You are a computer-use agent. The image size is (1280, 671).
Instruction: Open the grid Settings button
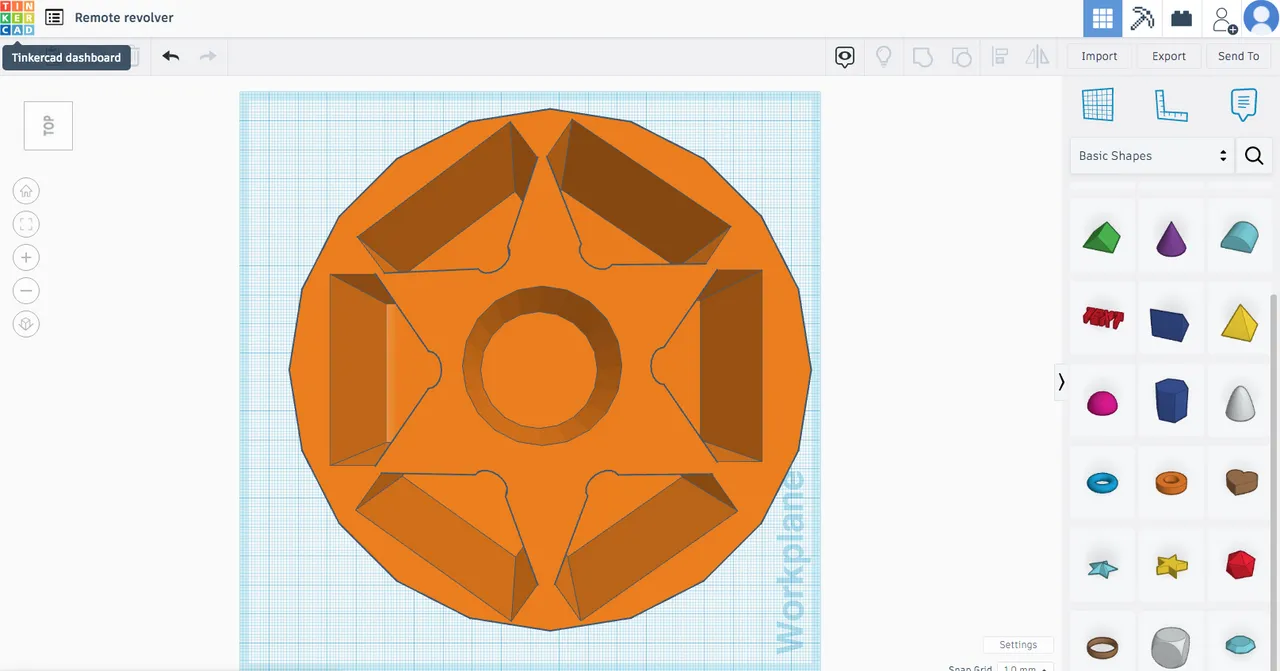pos(1018,645)
